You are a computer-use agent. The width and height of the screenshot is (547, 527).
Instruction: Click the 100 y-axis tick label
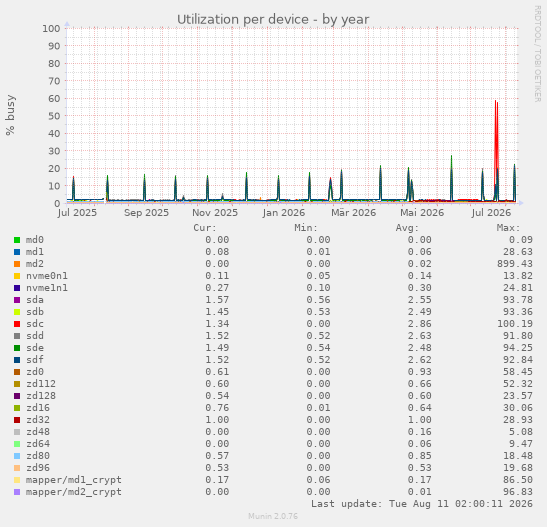pyautogui.click(x=51, y=29)
